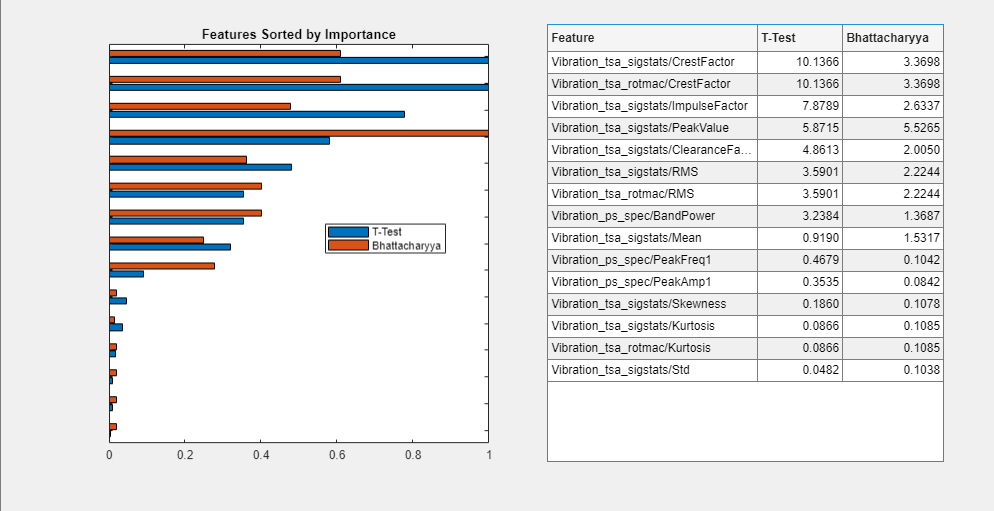Click the T-Test value 7.8789 cell
The height and width of the screenshot is (511, 994).
799,106
